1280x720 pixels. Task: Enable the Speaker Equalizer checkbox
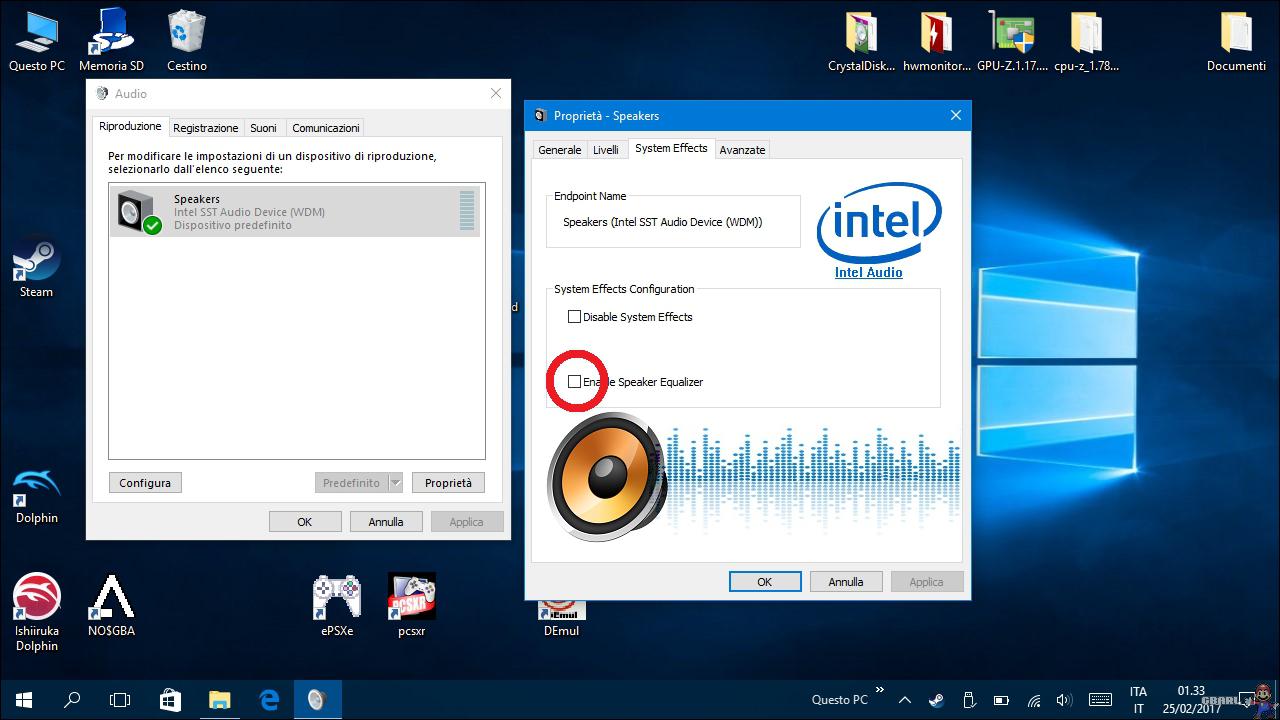(x=574, y=382)
